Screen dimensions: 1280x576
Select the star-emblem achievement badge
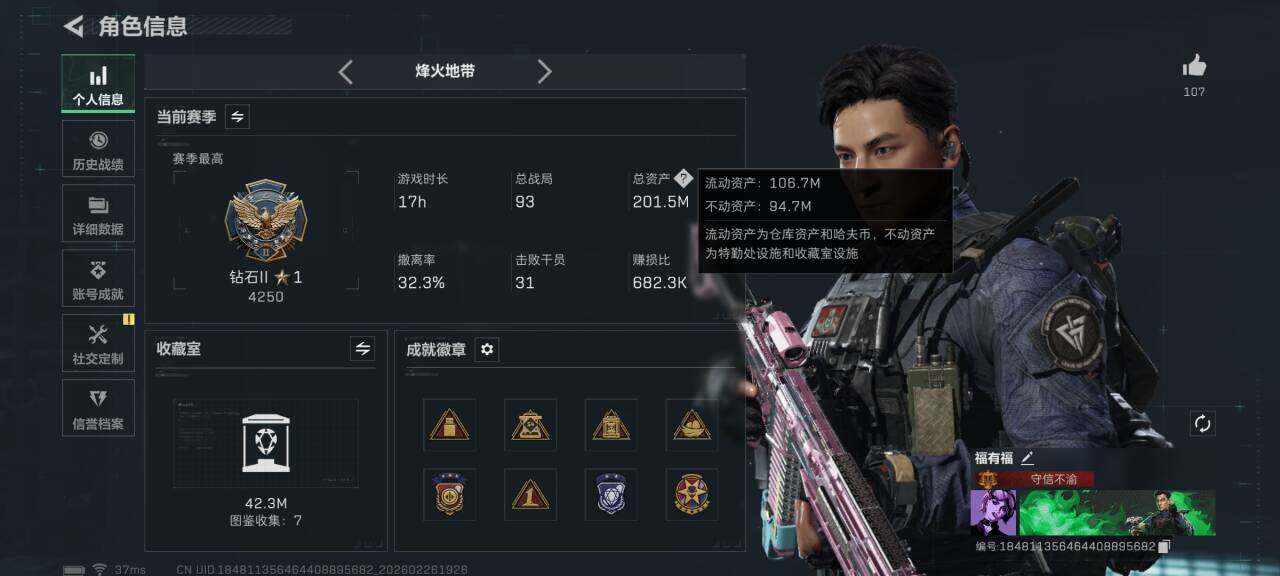(x=692, y=494)
